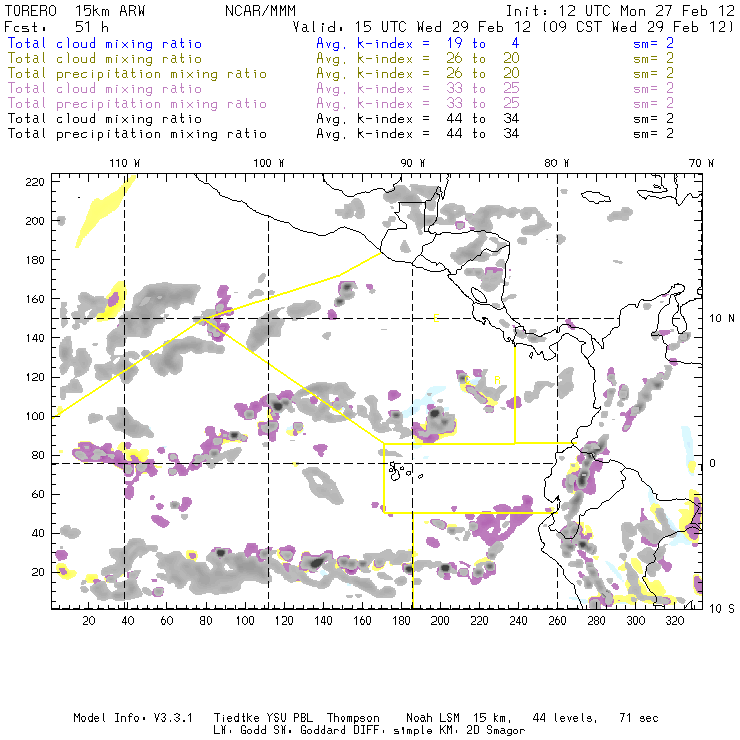
Task: Click the "0" equator latitude label
Action: [x=713, y=463]
